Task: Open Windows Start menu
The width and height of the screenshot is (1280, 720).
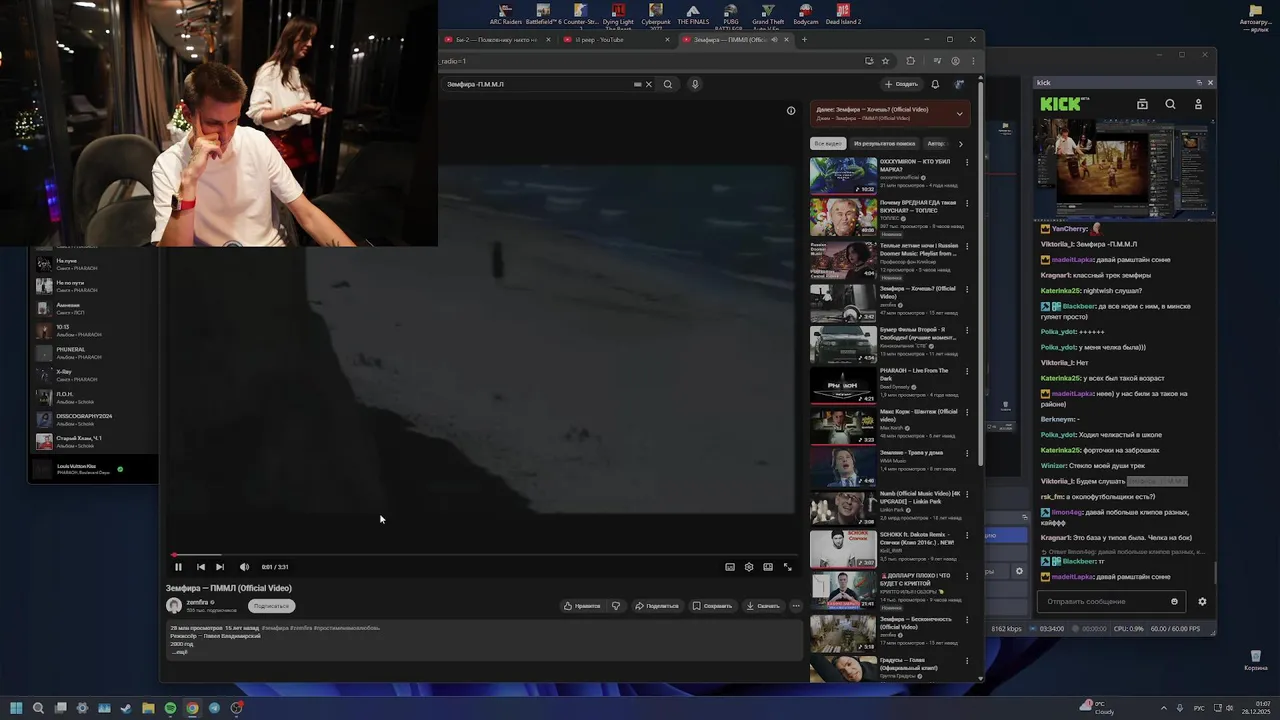Action: (x=16, y=708)
